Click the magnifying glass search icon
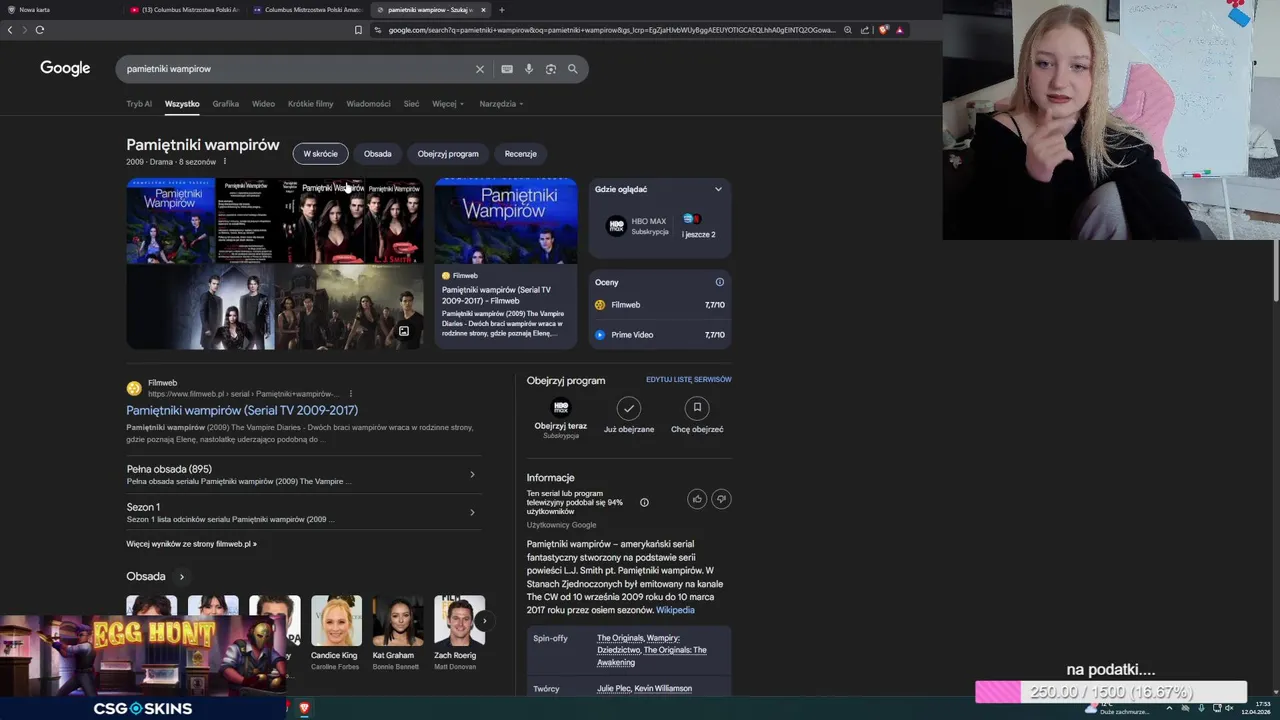The height and width of the screenshot is (720, 1280). click(573, 69)
